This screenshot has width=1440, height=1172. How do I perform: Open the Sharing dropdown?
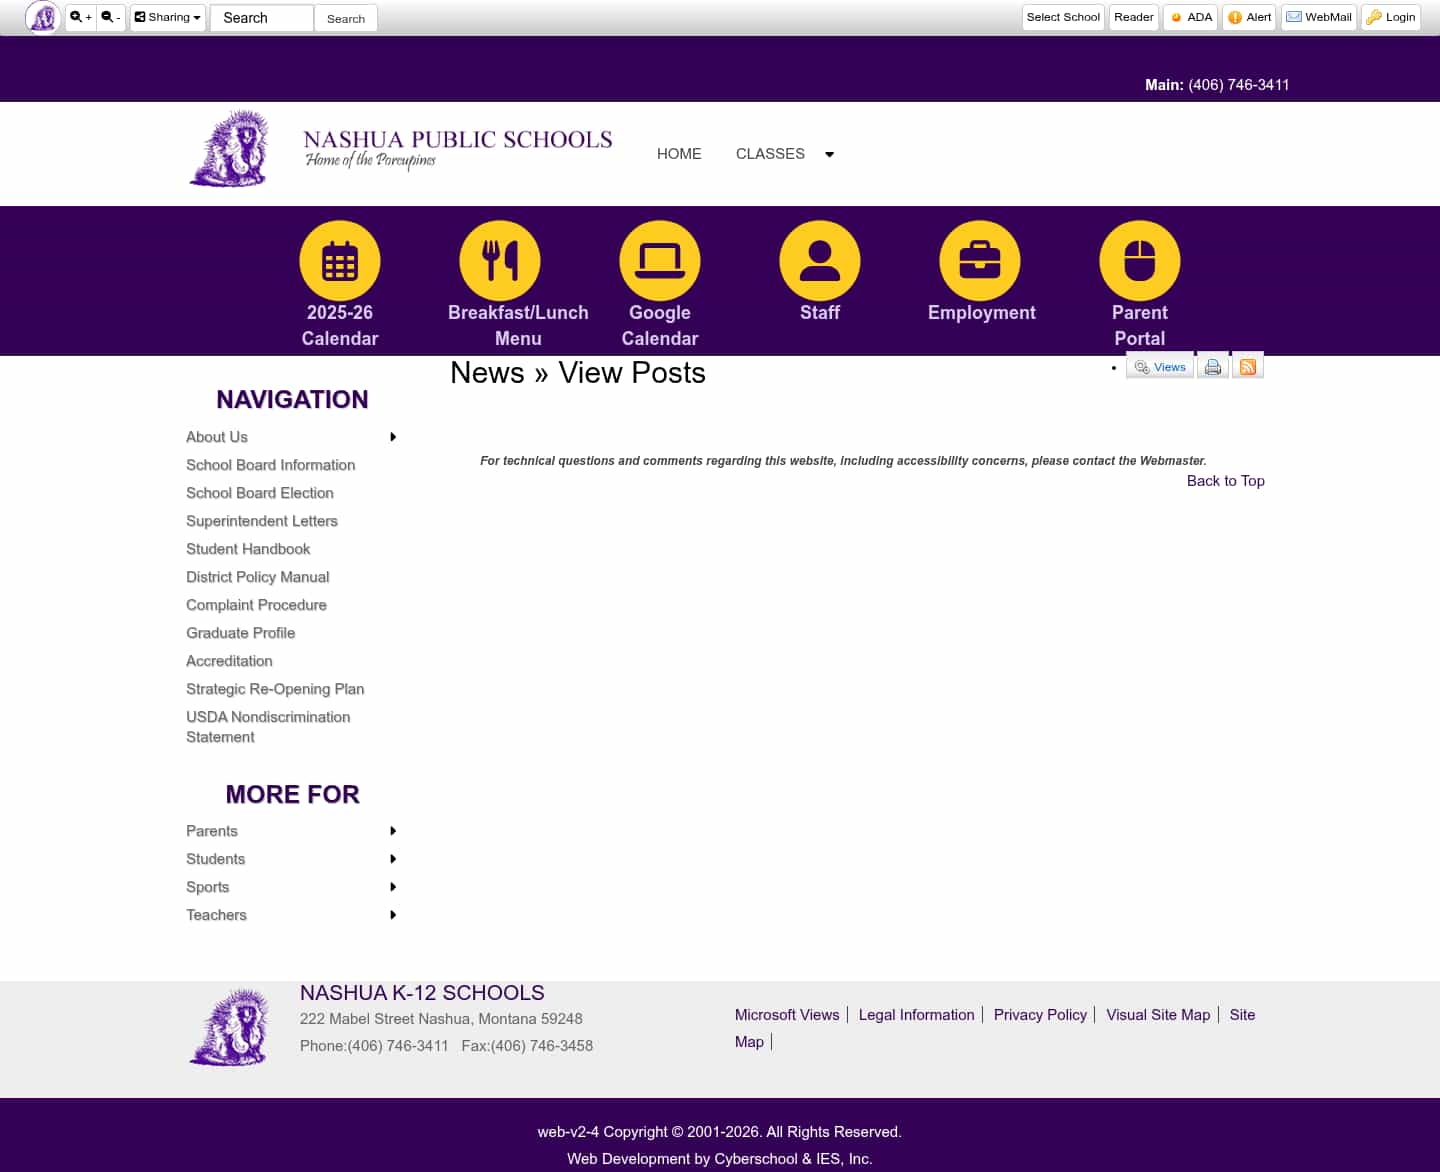(166, 17)
